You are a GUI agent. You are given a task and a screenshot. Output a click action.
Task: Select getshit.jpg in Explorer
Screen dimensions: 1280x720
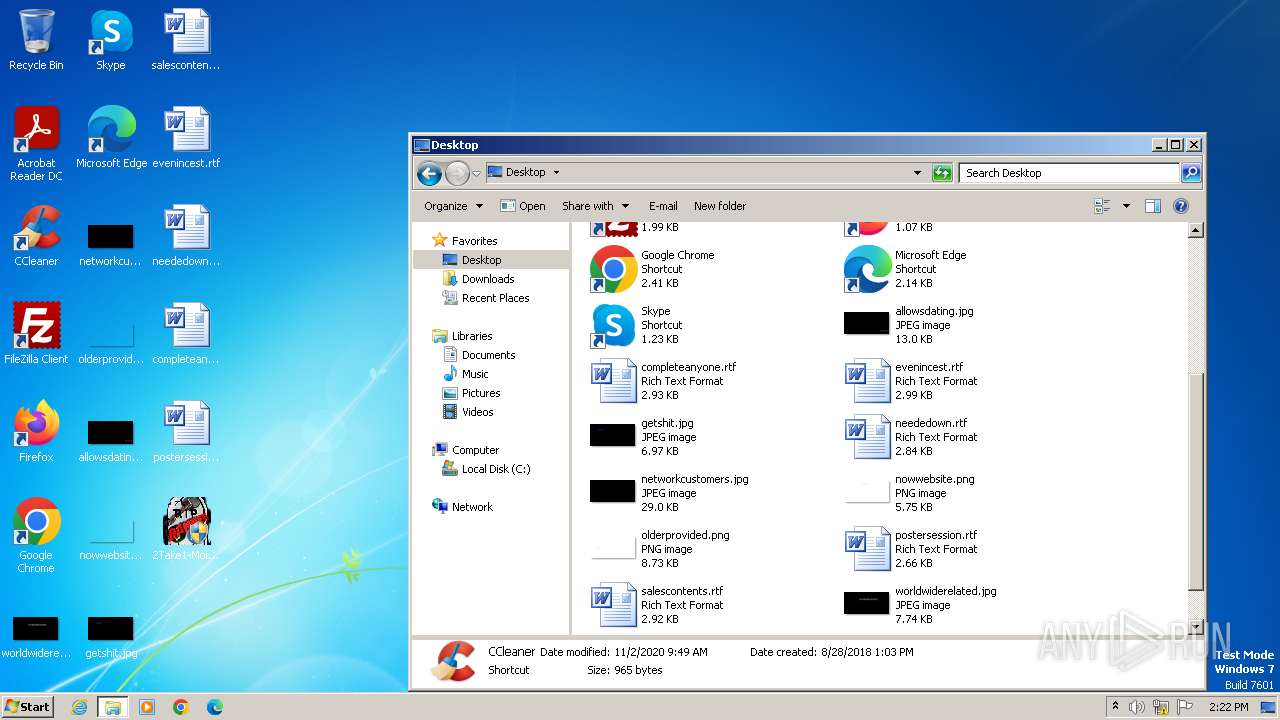coord(641,437)
